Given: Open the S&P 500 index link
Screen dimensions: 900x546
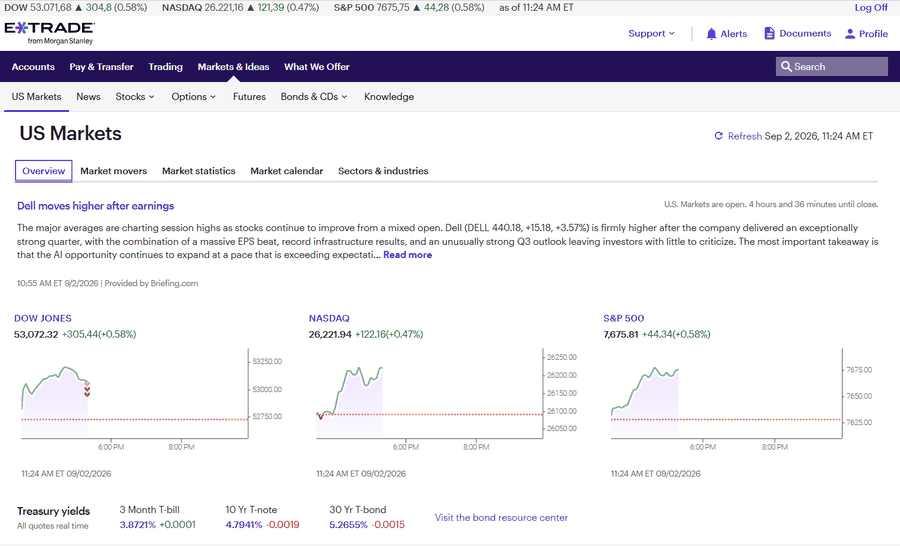Looking at the screenshot, I should (x=623, y=318).
